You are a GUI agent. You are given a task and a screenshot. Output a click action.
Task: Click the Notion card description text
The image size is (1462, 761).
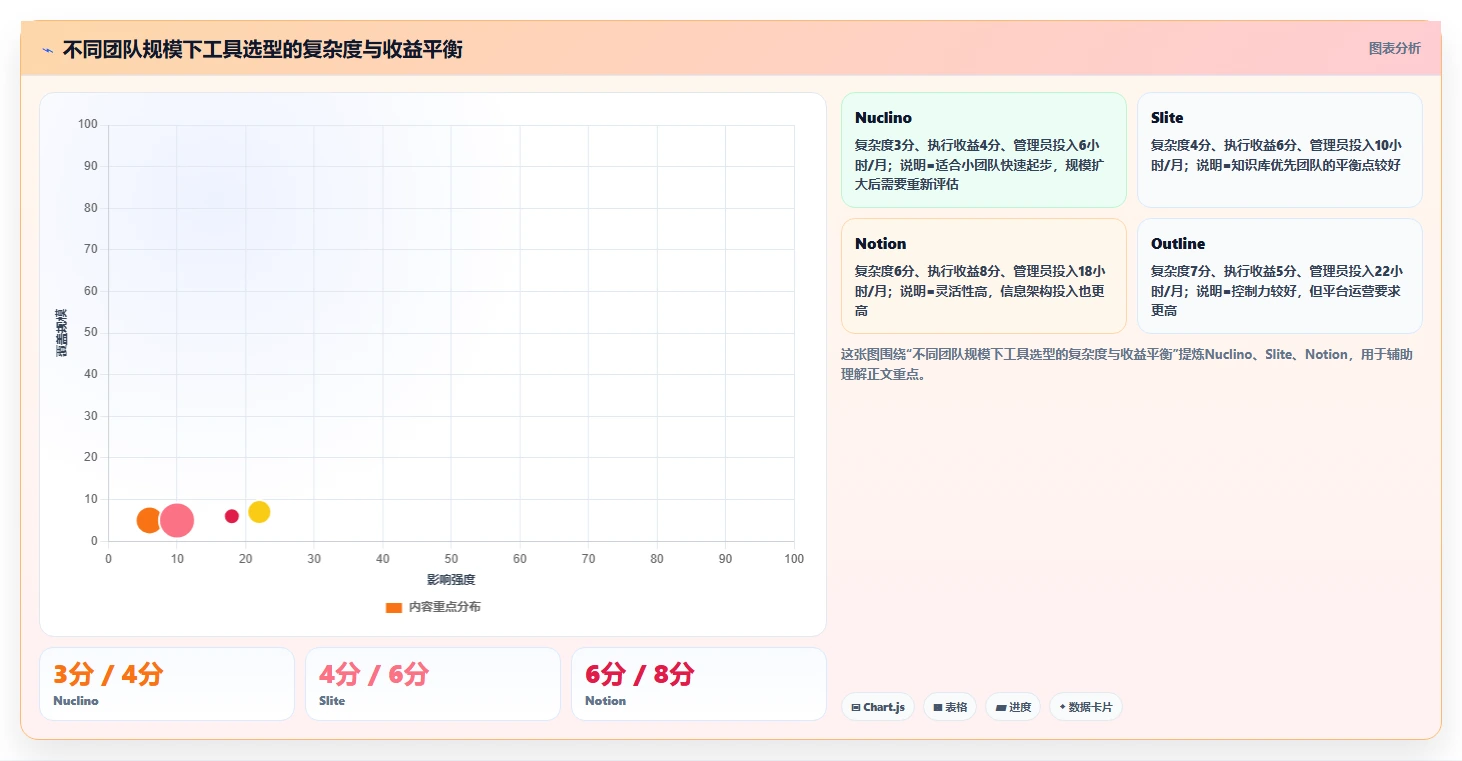tap(980, 291)
